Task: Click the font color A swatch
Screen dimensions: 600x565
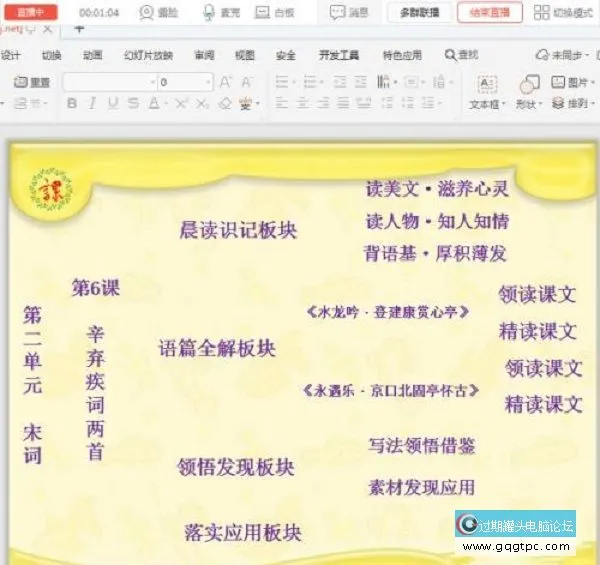Action: coord(154,103)
